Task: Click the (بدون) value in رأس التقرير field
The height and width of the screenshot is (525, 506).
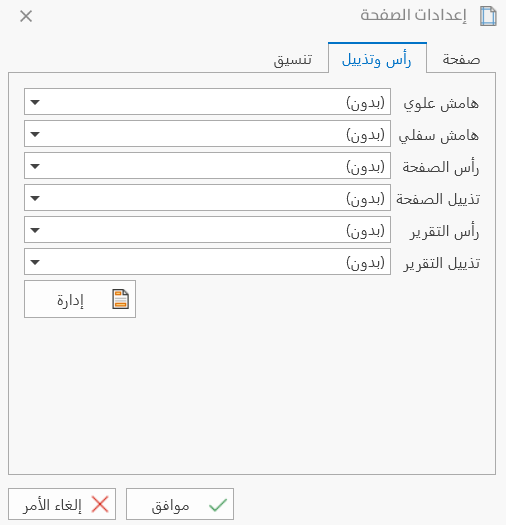Action: pos(365,230)
